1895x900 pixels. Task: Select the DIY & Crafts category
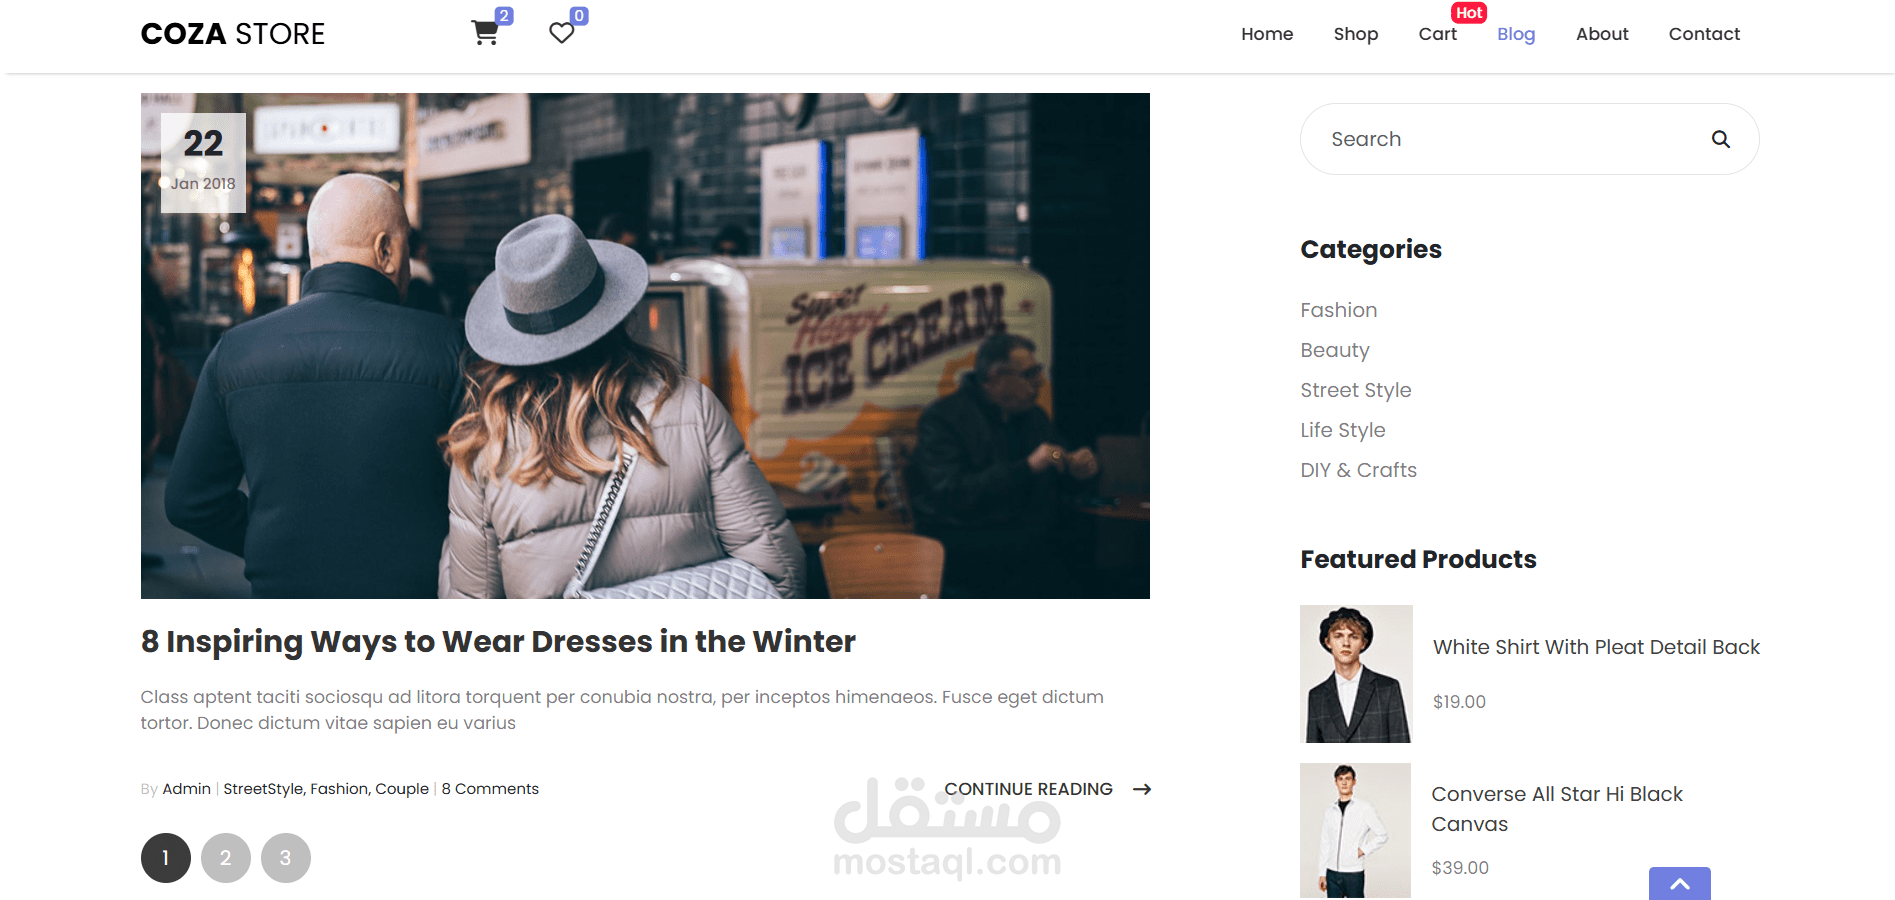(1359, 470)
